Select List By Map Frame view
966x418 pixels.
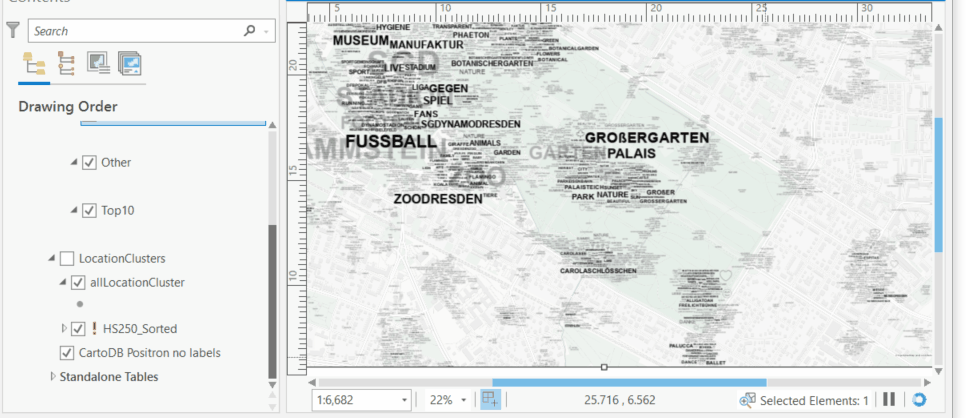coord(99,64)
